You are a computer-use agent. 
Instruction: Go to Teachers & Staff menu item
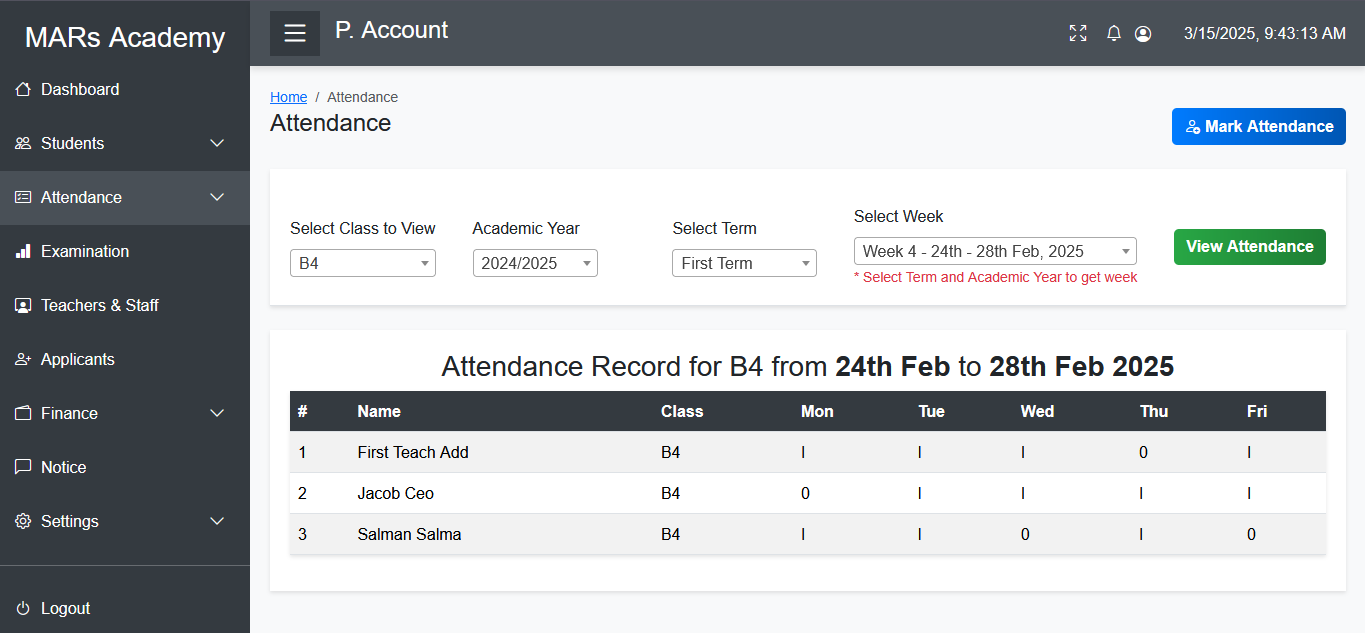tap(125, 305)
